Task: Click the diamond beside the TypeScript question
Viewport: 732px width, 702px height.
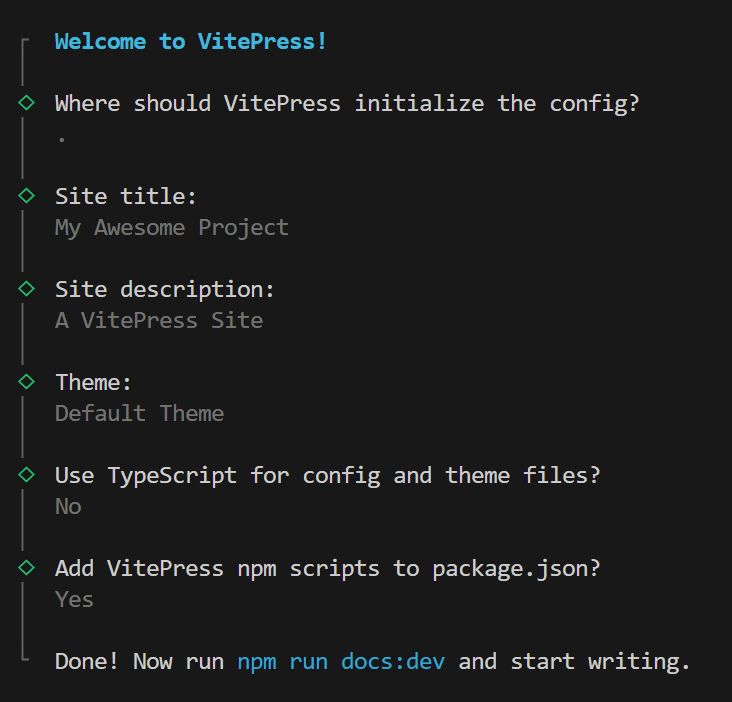Action: [x=27, y=475]
